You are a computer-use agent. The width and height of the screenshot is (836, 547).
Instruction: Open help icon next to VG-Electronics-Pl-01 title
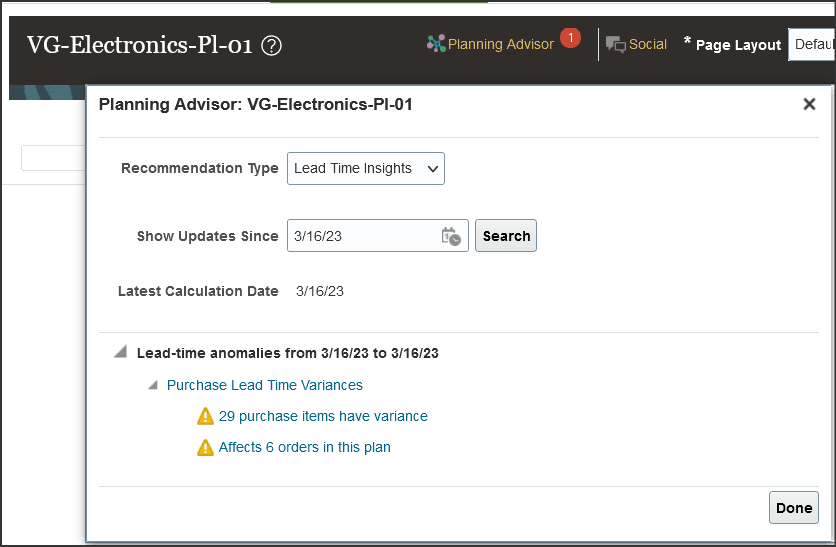tap(271, 46)
